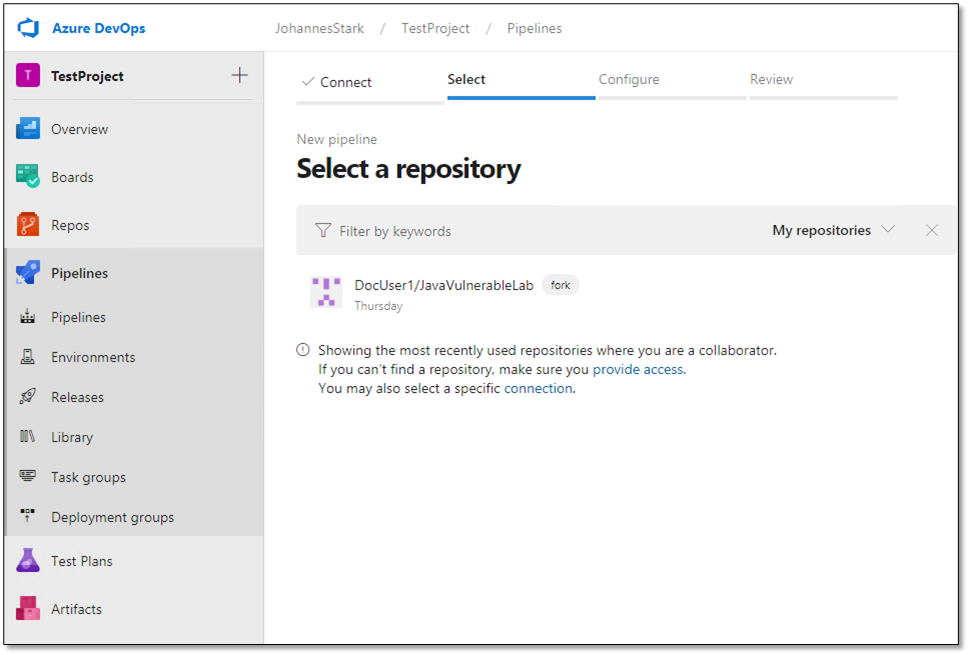The height and width of the screenshot is (655, 969).
Task: Open the TestProject avatar icon
Action: [x=28, y=75]
